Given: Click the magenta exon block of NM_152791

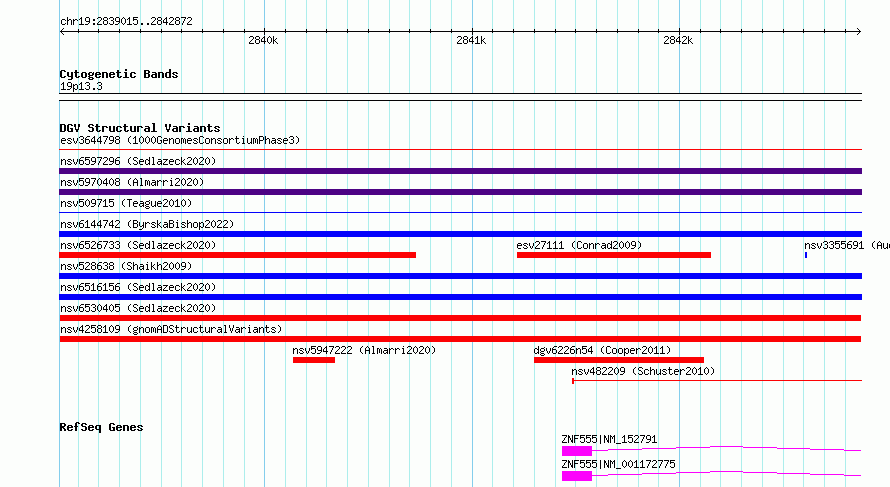Looking at the screenshot, I should coord(577,451).
